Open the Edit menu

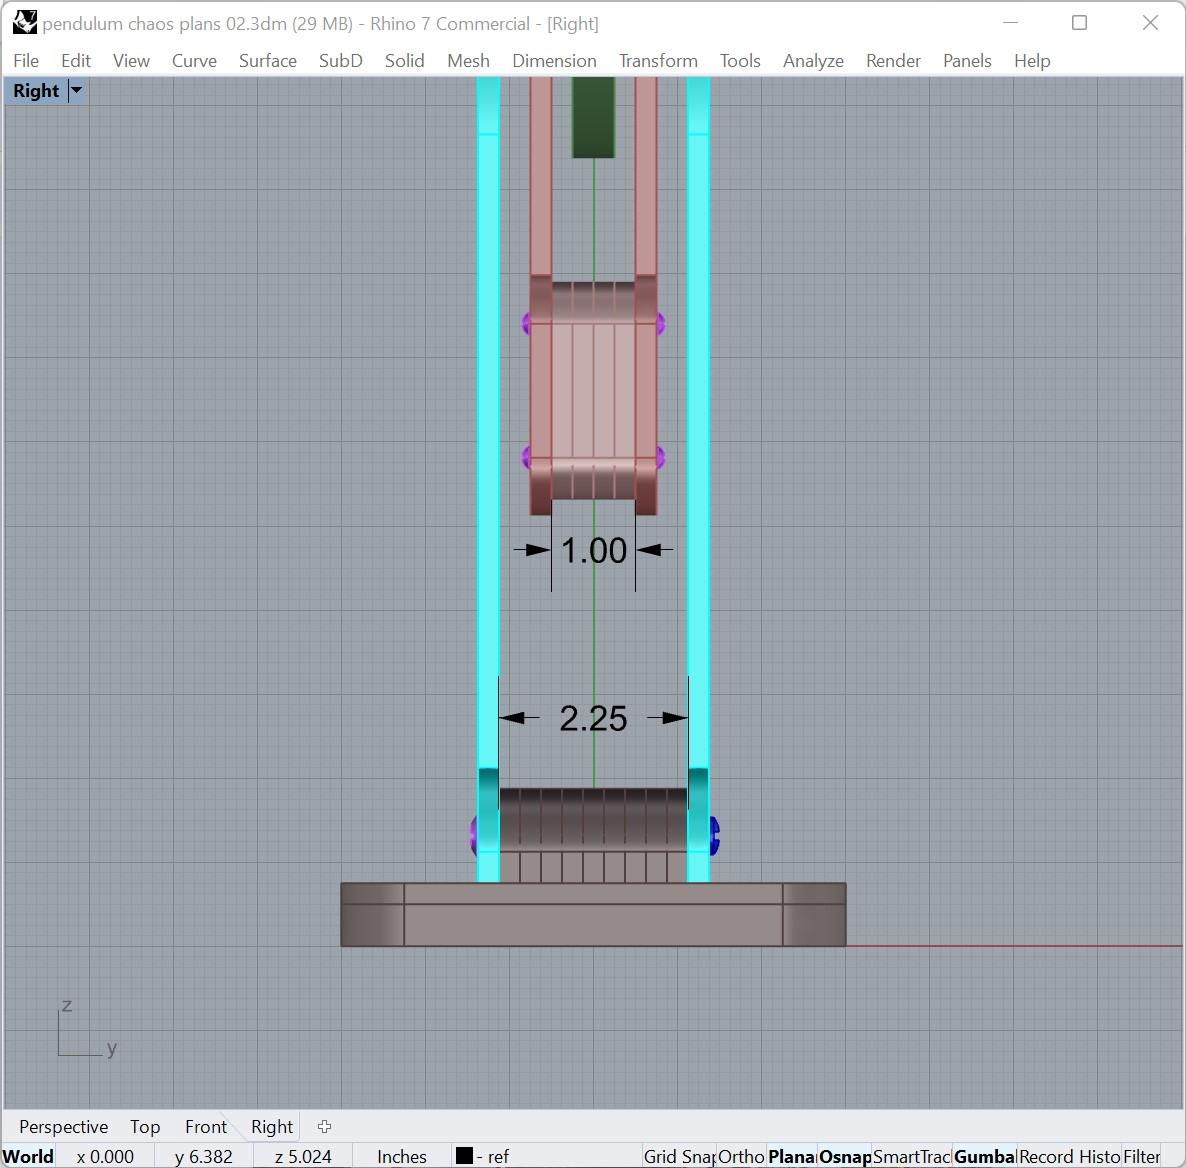76,61
